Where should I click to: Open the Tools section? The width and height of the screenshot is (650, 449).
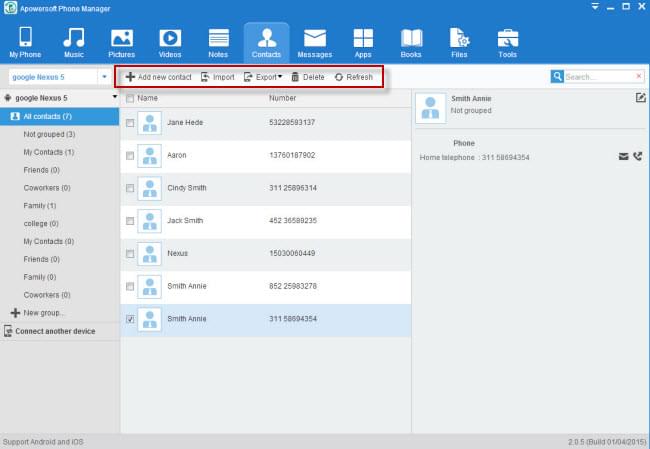pos(508,43)
